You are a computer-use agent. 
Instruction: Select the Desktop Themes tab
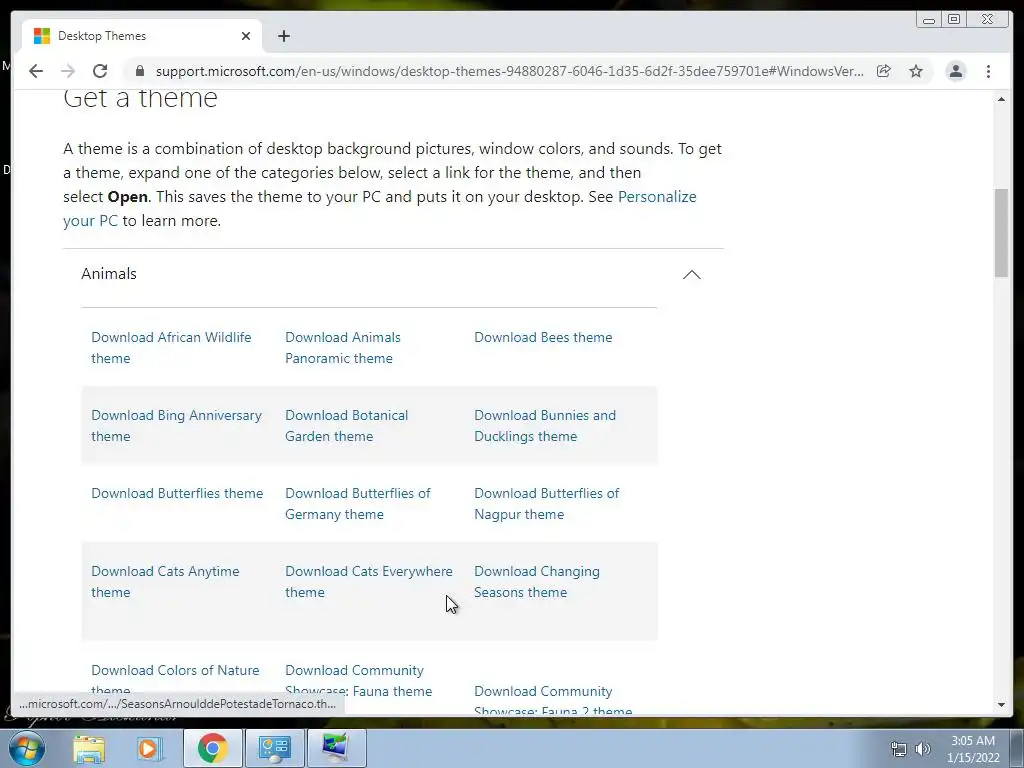[142, 36]
